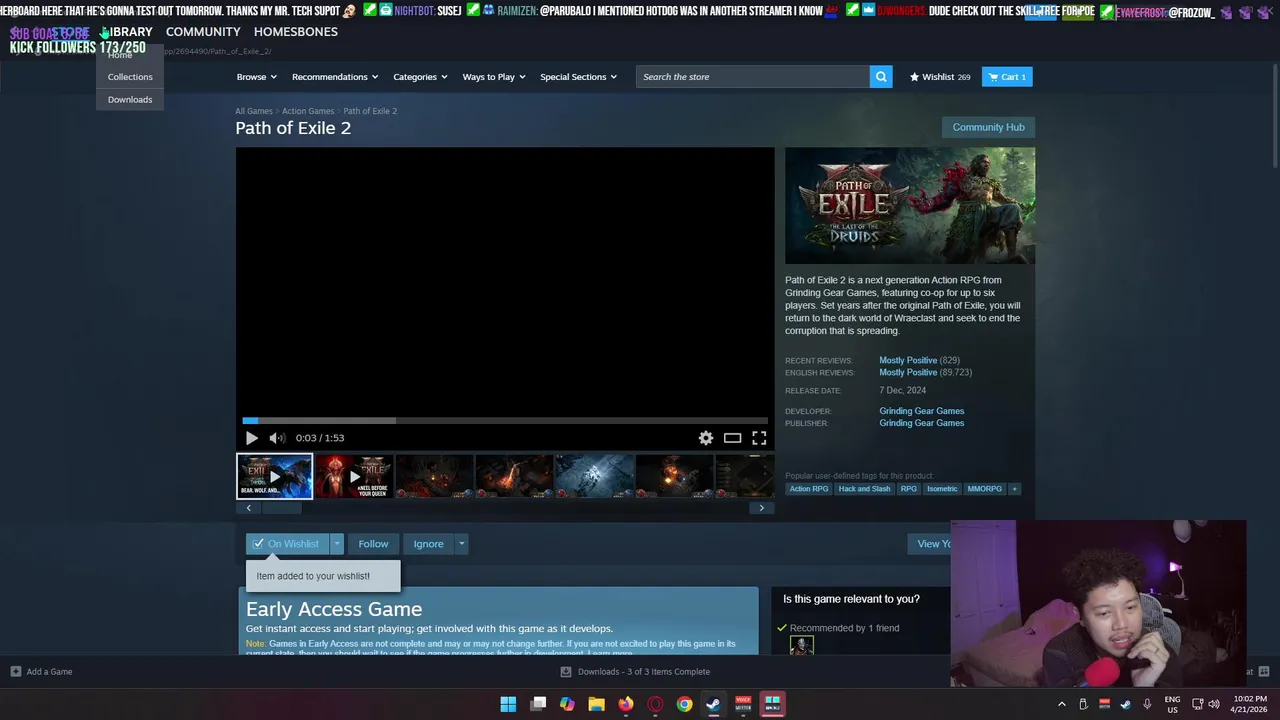Click the recommending friend's avatar
The height and width of the screenshot is (720, 1280).
pos(802,647)
